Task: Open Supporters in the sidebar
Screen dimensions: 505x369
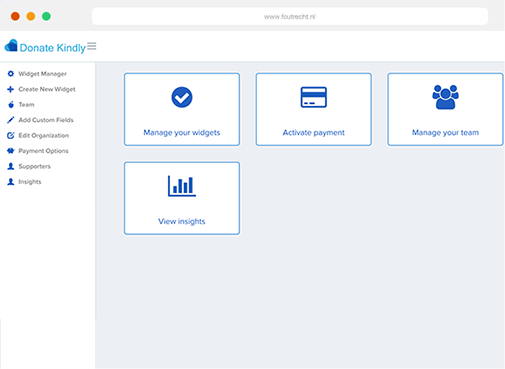Action: 34,166
